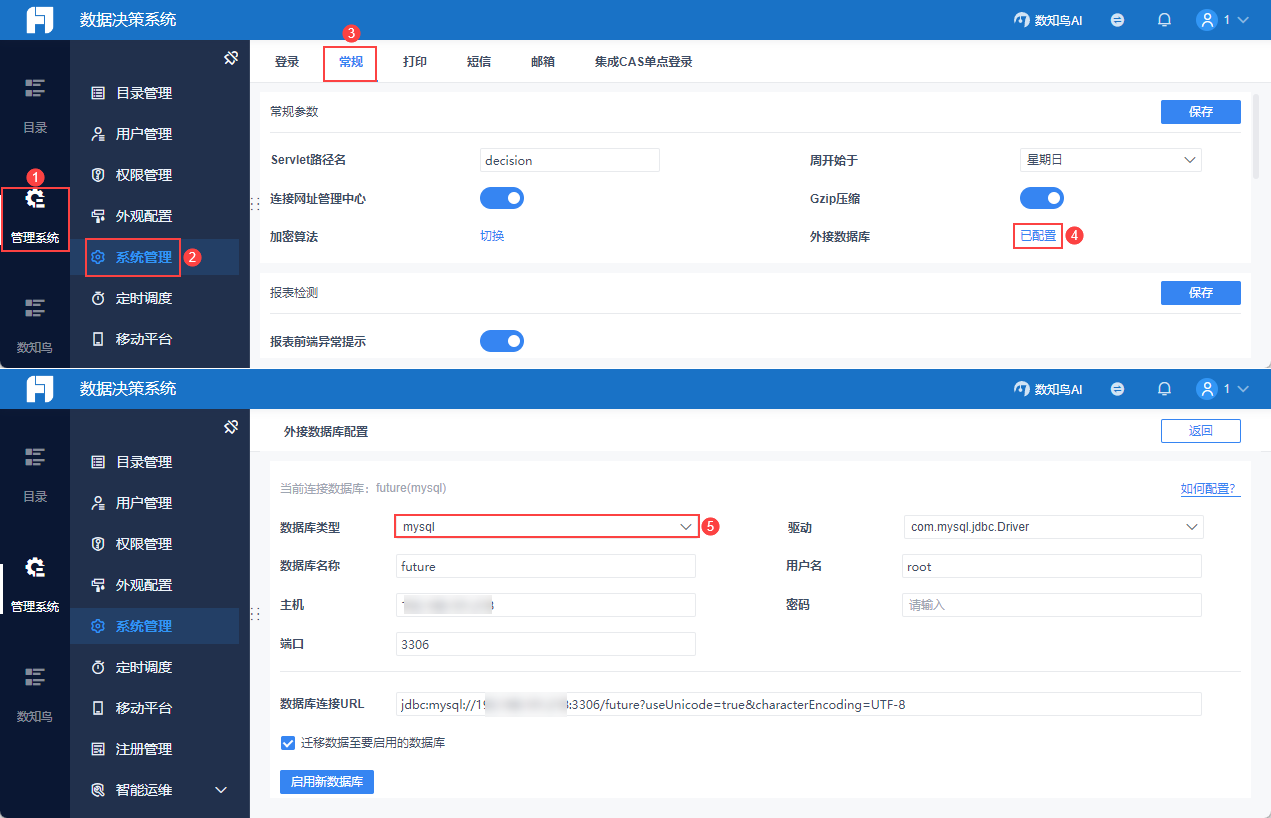The image size is (1271, 818).
Task: Click 管理系统 gear icon in 常规 settings view
Action: point(35,200)
